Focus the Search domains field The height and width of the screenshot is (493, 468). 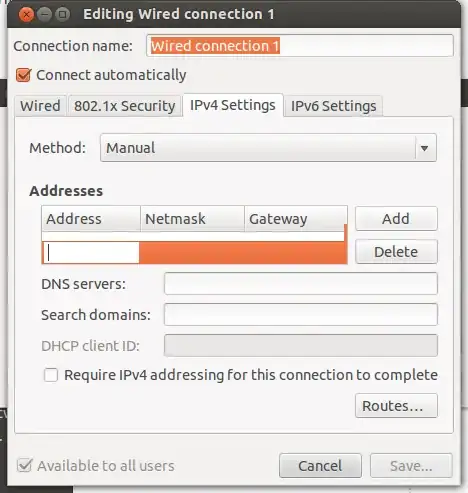pos(301,314)
